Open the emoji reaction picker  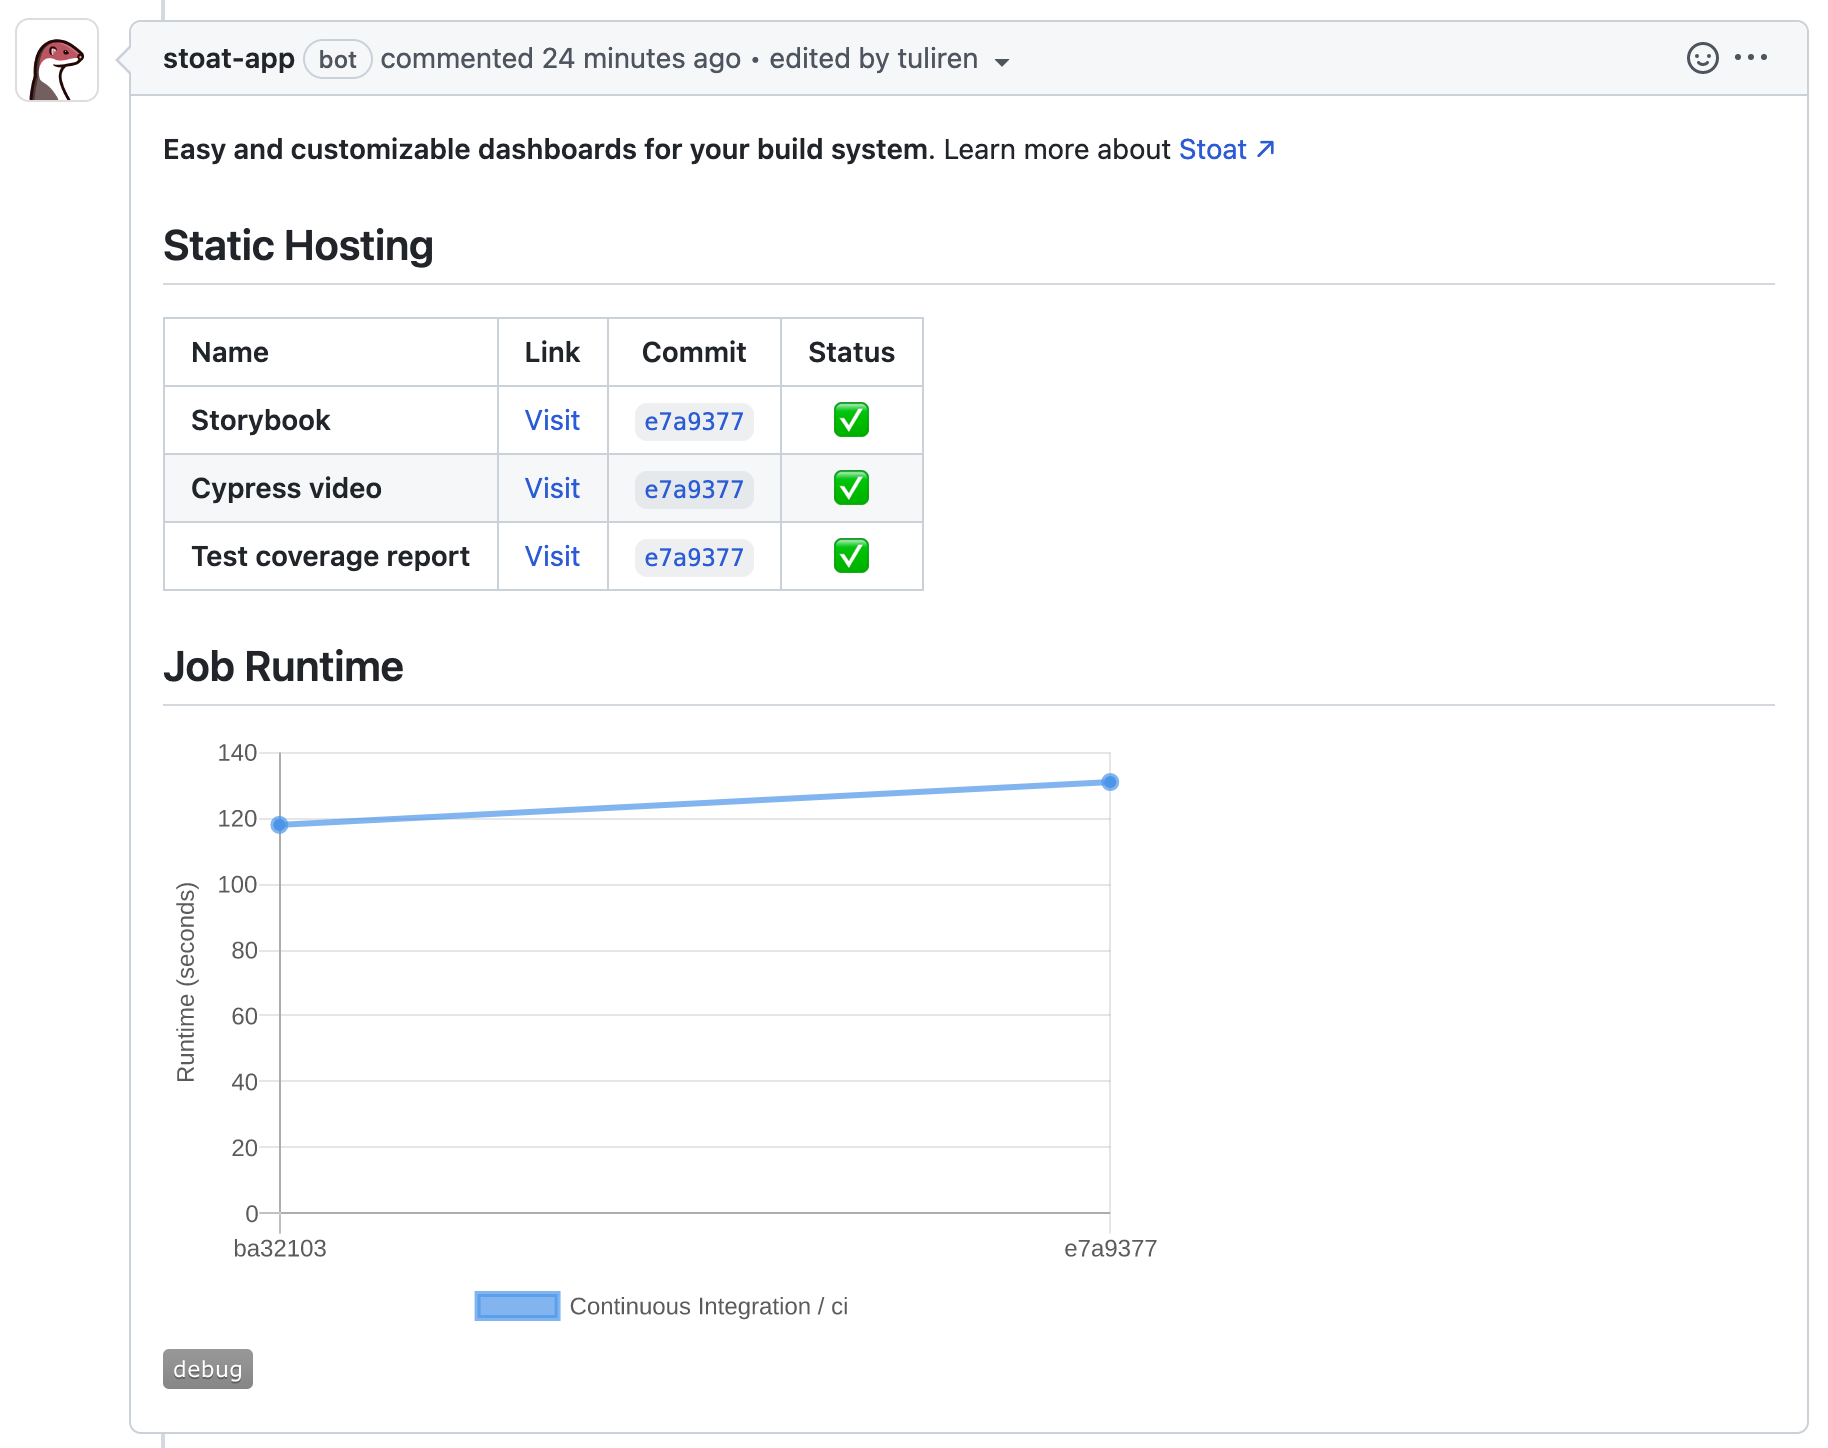click(x=1702, y=58)
